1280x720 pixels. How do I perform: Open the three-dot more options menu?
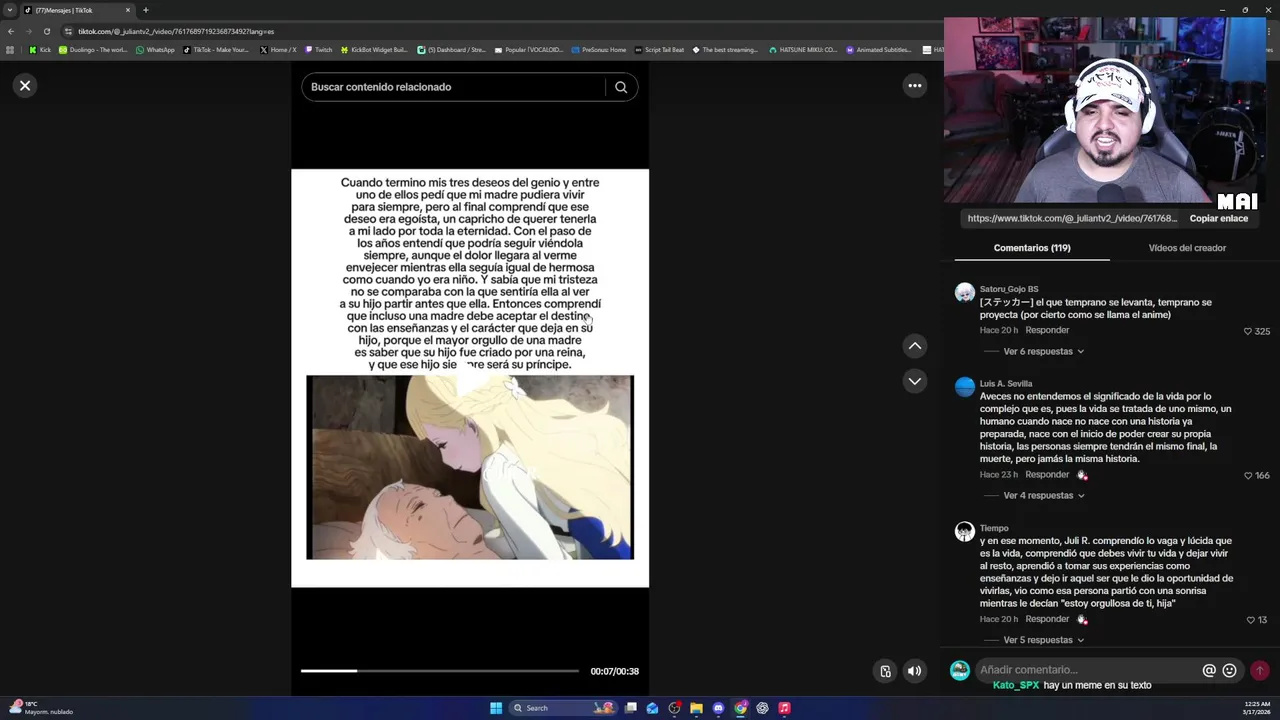[914, 86]
